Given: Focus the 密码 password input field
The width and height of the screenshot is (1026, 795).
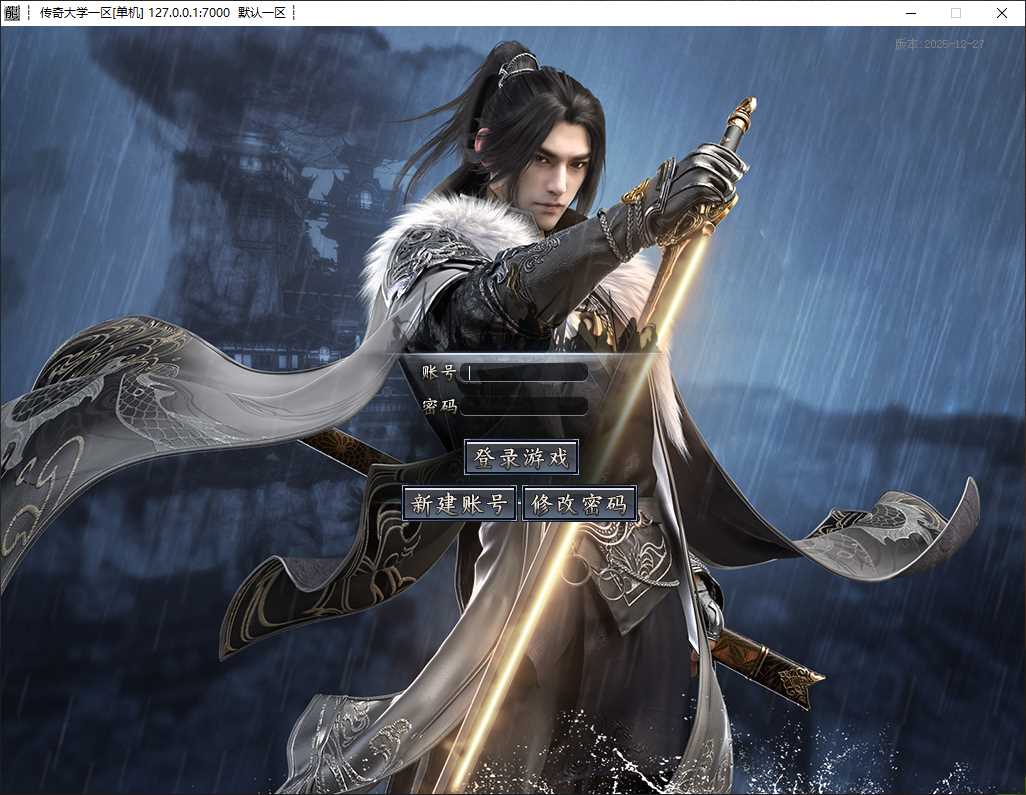Looking at the screenshot, I should 525,406.
